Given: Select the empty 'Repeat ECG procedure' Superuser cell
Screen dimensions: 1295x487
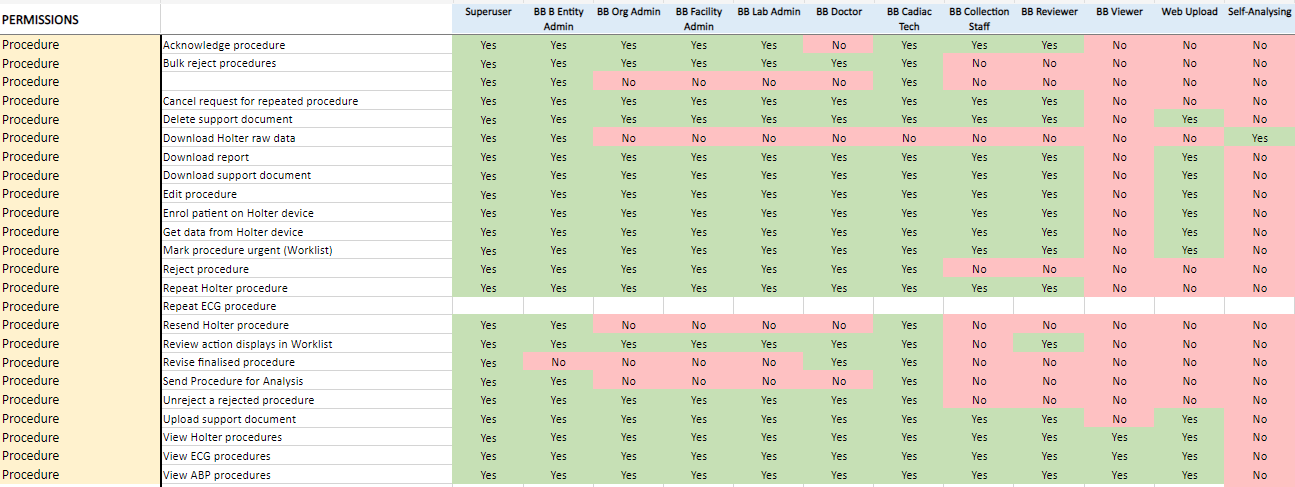Looking at the screenshot, I should click(488, 306).
